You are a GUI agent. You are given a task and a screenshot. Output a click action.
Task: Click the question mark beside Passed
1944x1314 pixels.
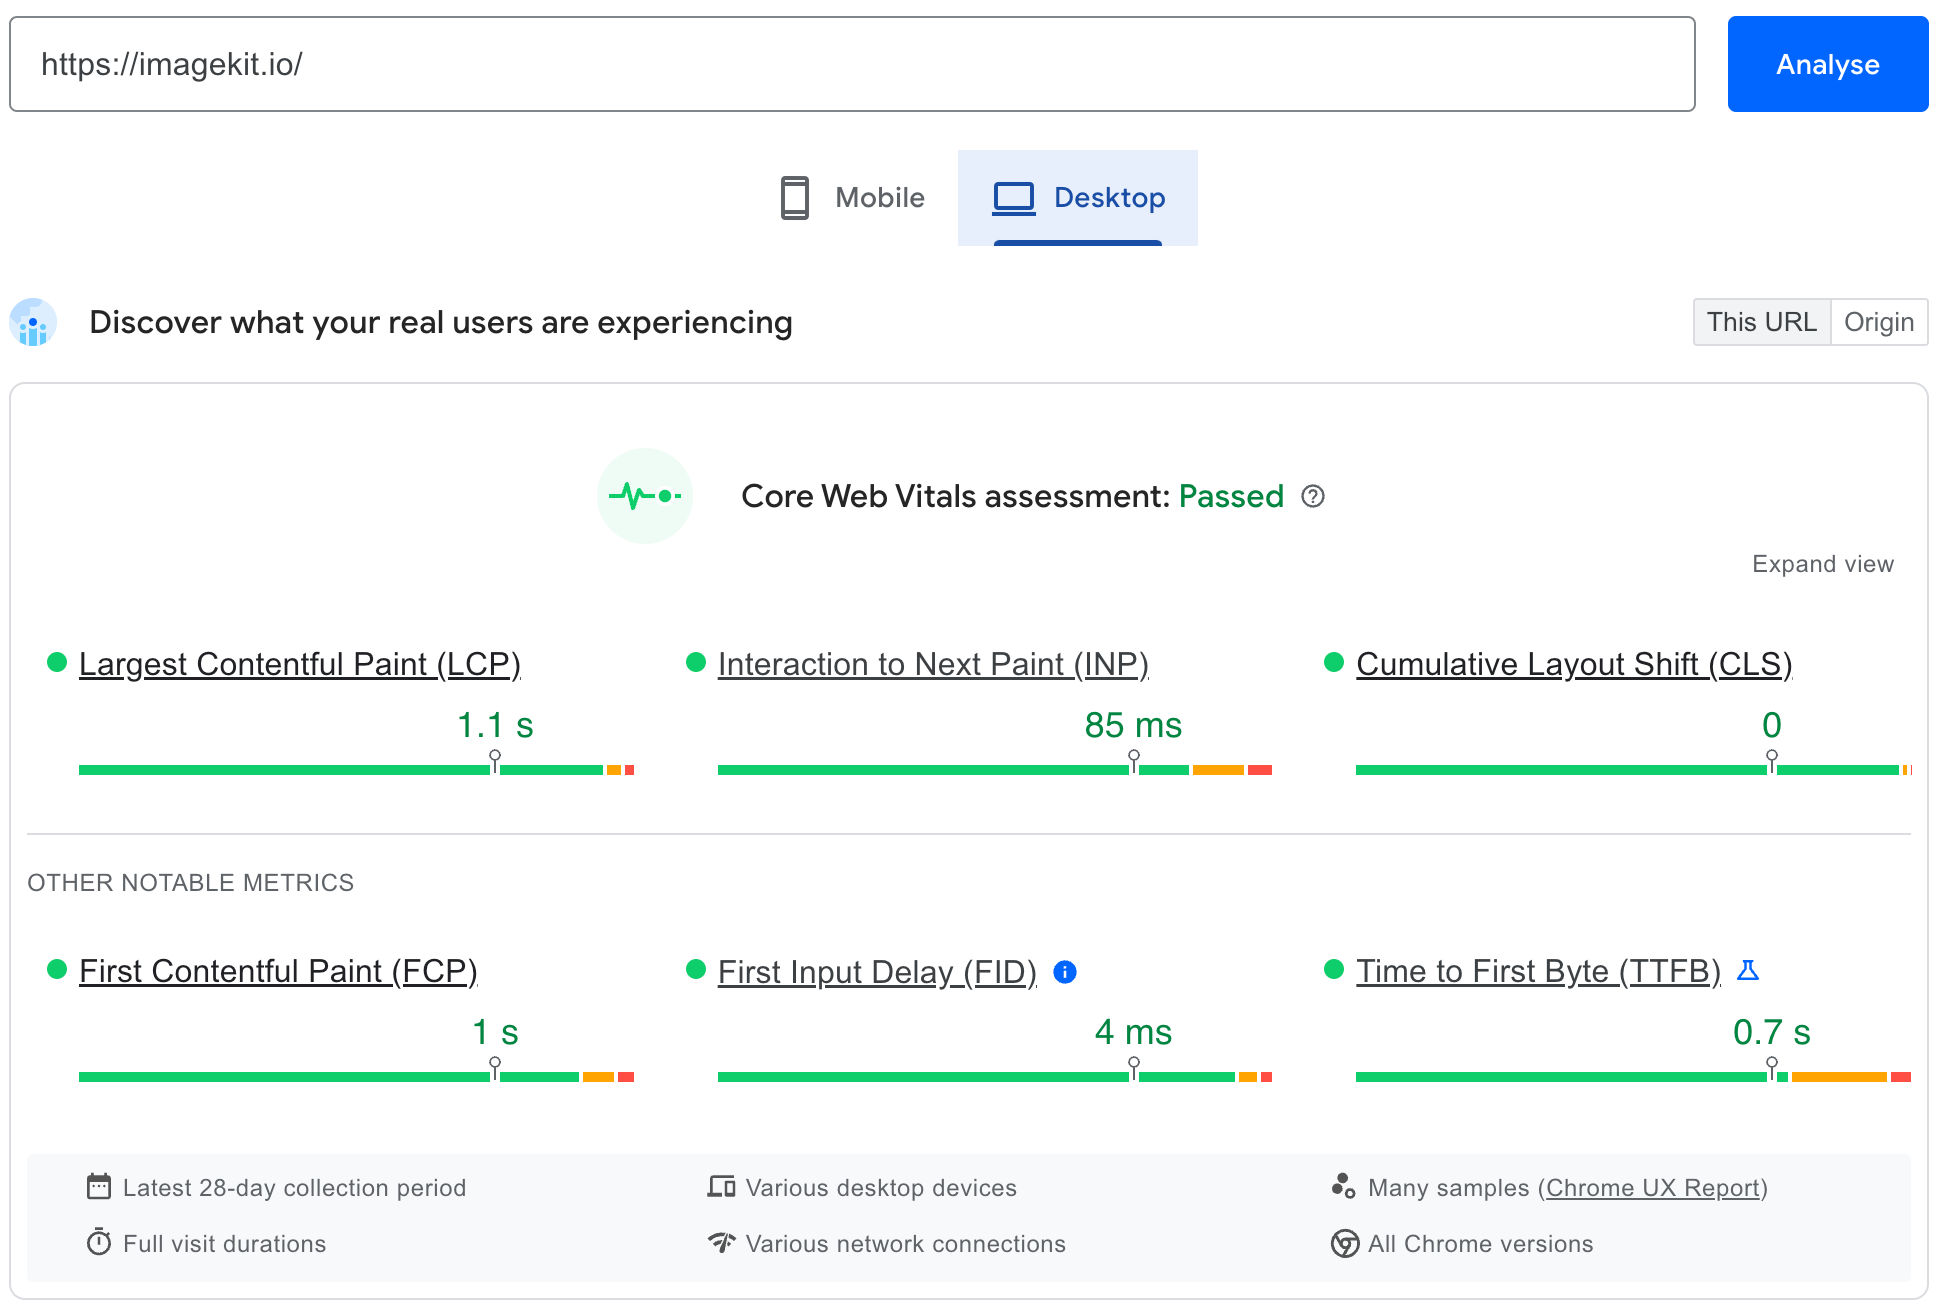1315,496
